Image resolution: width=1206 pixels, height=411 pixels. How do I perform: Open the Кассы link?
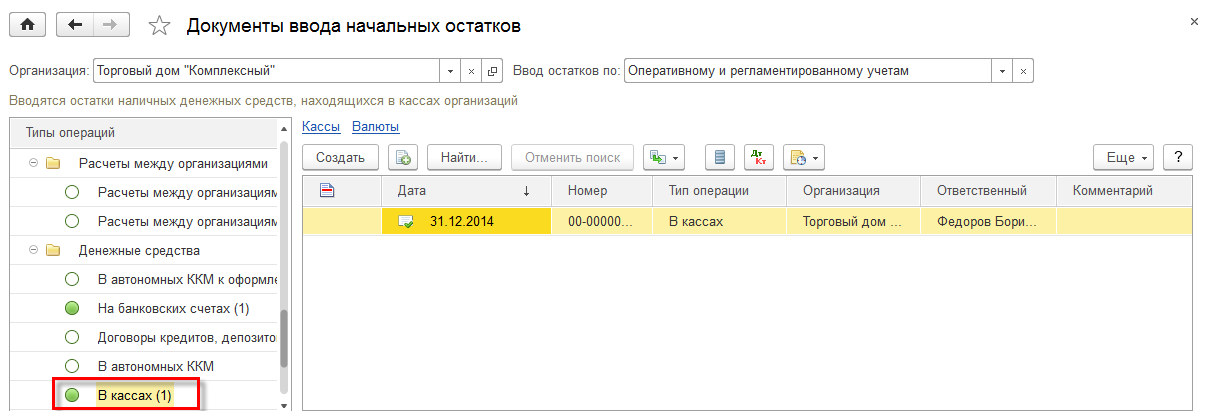[x=321, y=126]
